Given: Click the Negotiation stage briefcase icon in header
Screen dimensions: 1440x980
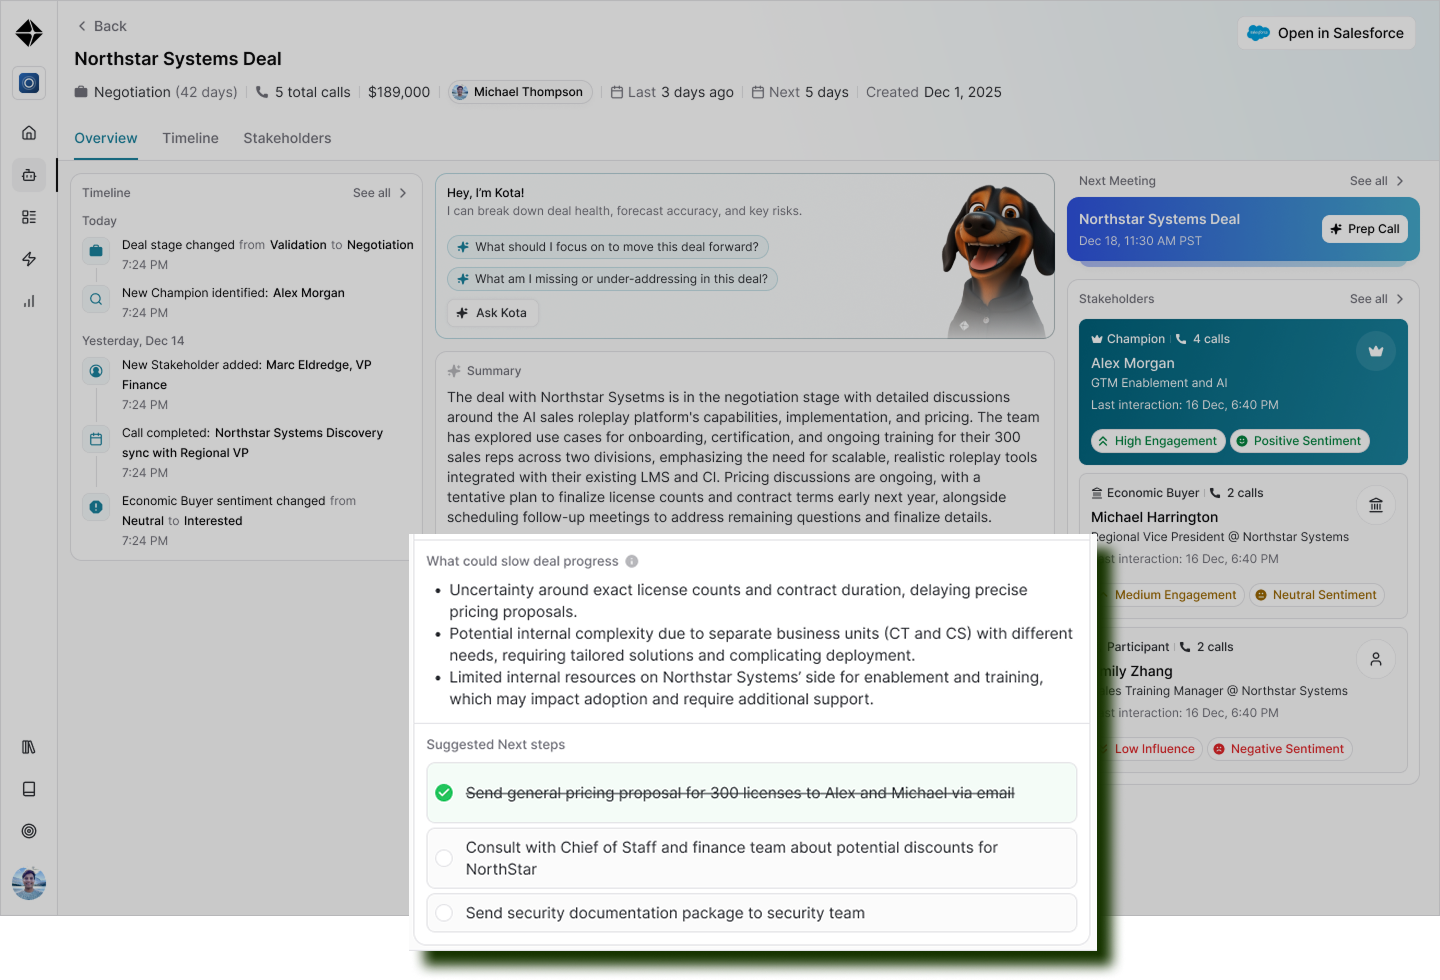Looking at the screenshot, I should coord(81,92).
